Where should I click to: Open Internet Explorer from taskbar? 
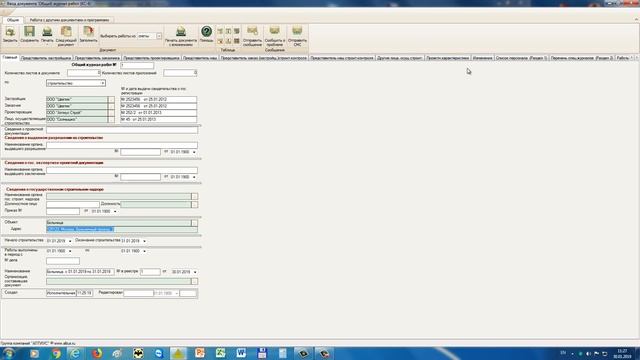pyautogui.click(x=76, y=353)
